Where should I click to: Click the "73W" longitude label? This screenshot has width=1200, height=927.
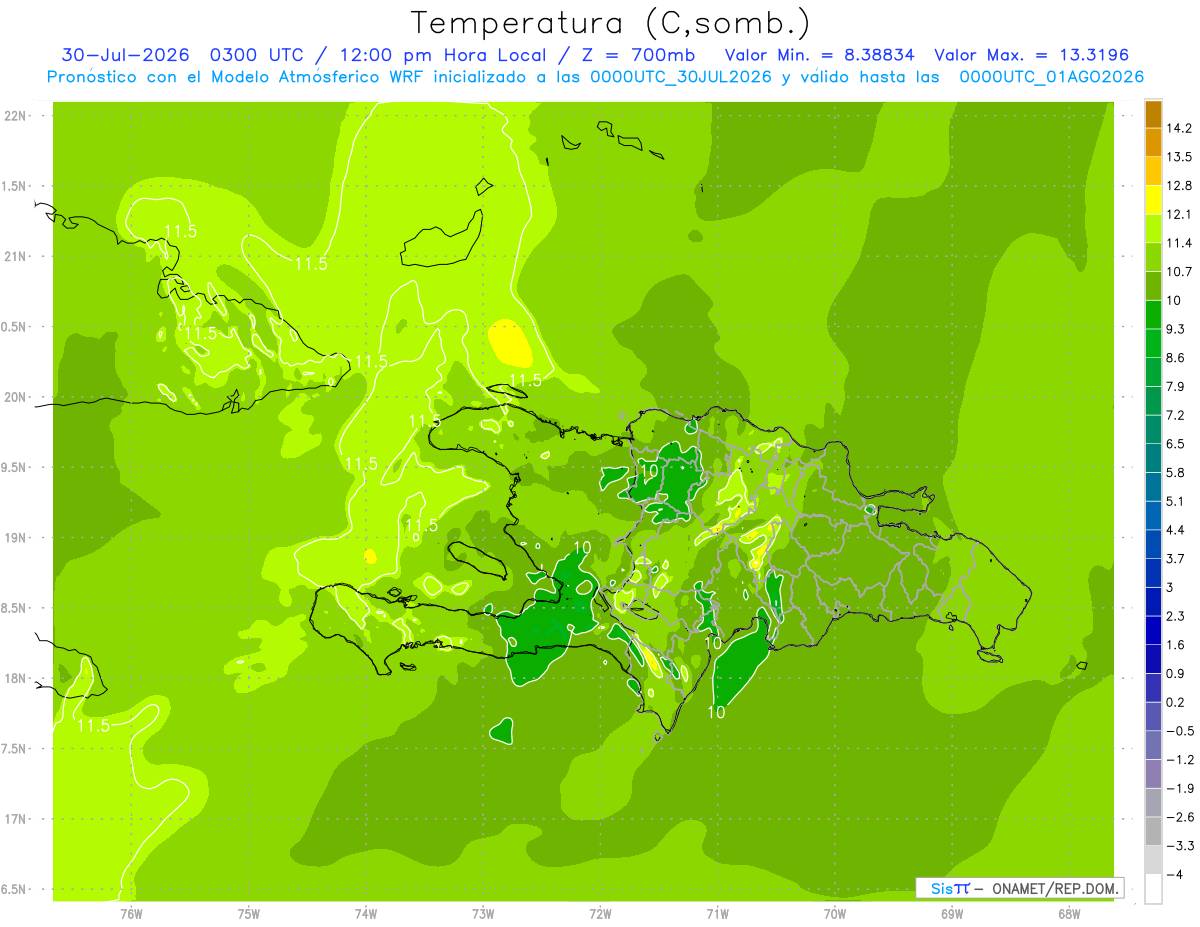coord(483,914)
